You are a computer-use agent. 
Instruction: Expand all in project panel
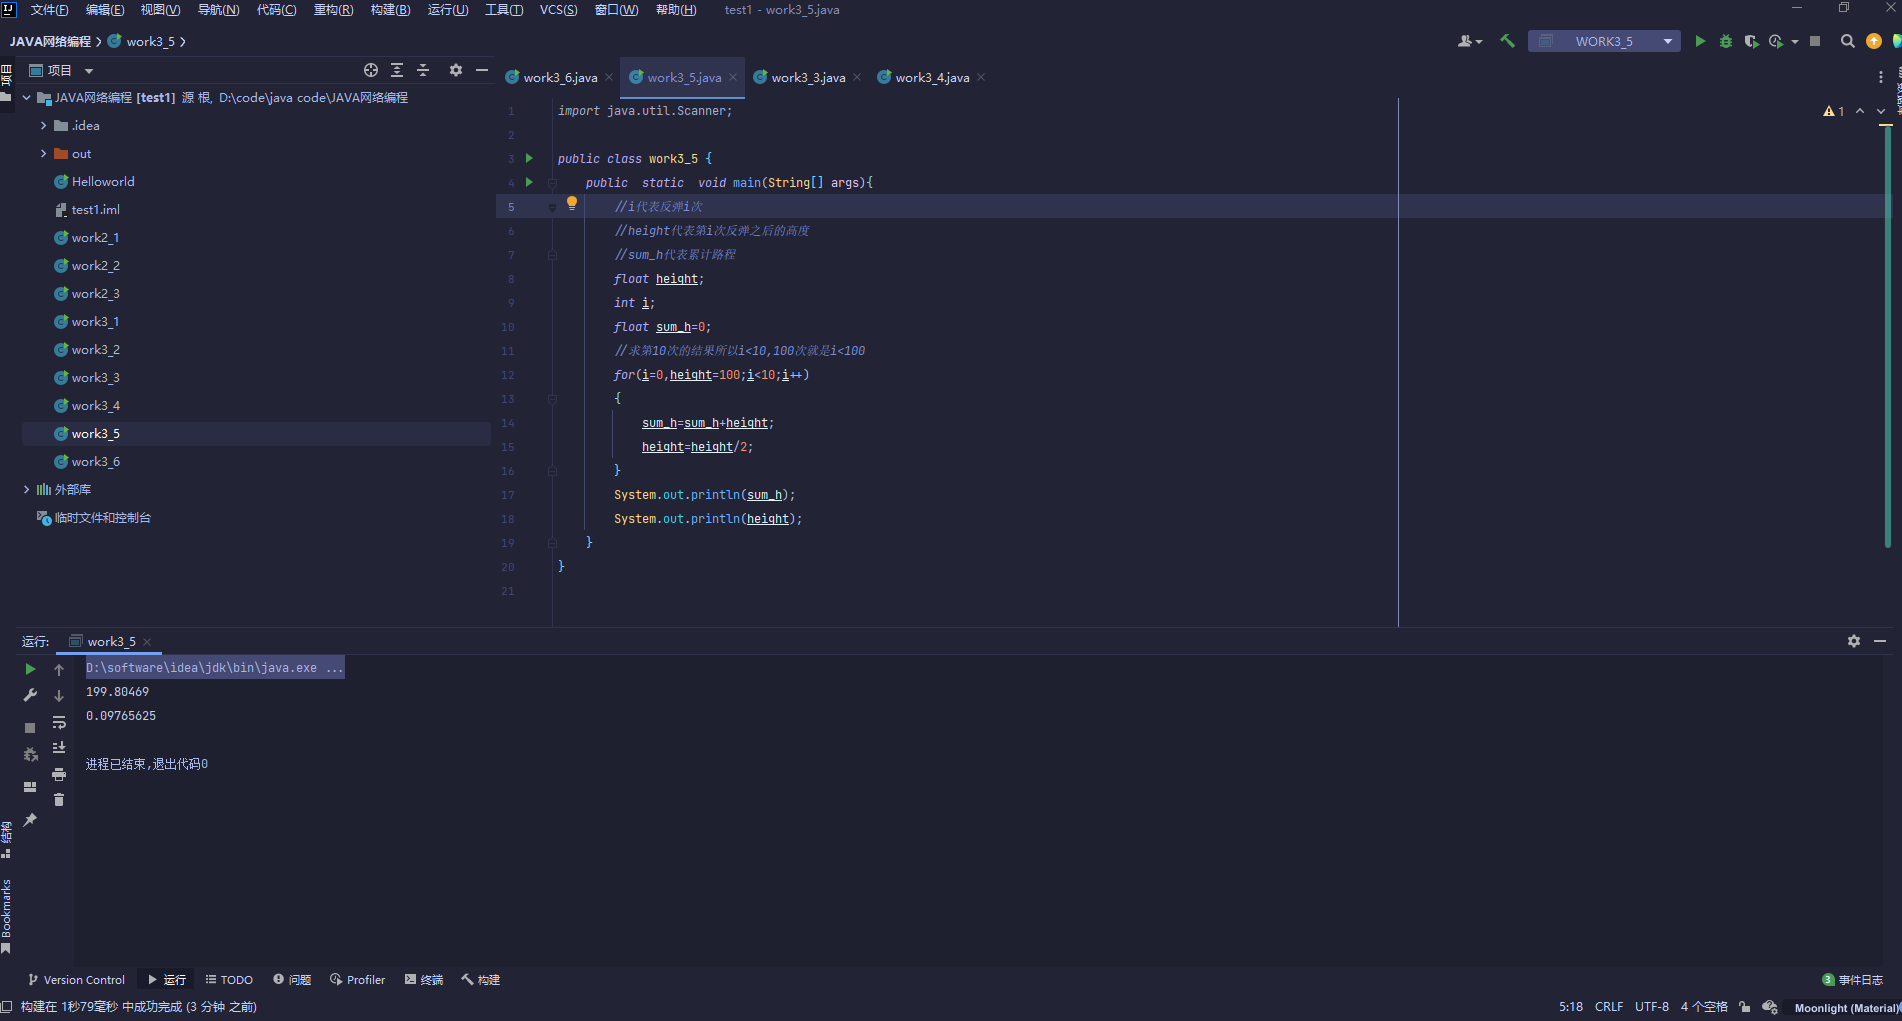pyautogui.click(x=397, y=70)
